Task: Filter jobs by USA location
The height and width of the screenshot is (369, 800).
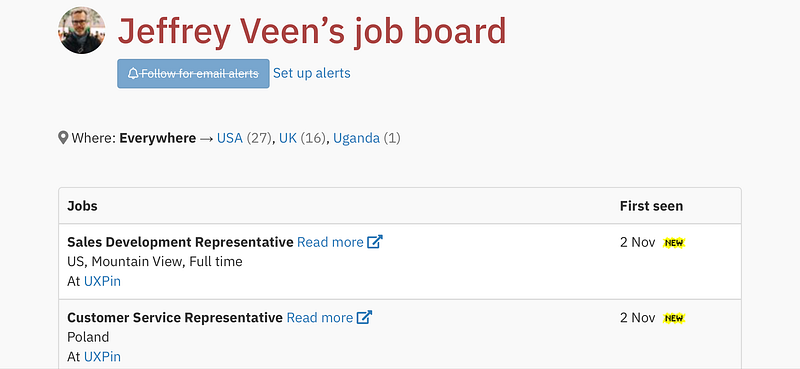Action: click(230, 138)
